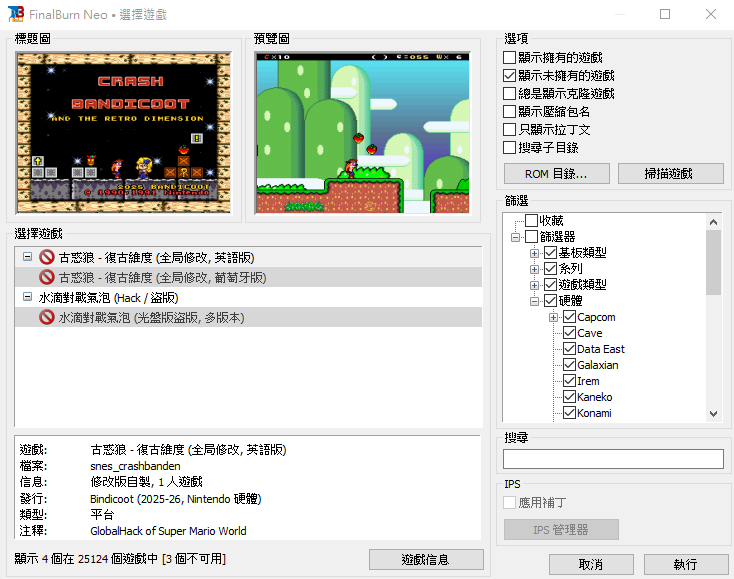Click the FinalBurn Neo app icon in title bar

pyautogui.click(x=15, y=14)
